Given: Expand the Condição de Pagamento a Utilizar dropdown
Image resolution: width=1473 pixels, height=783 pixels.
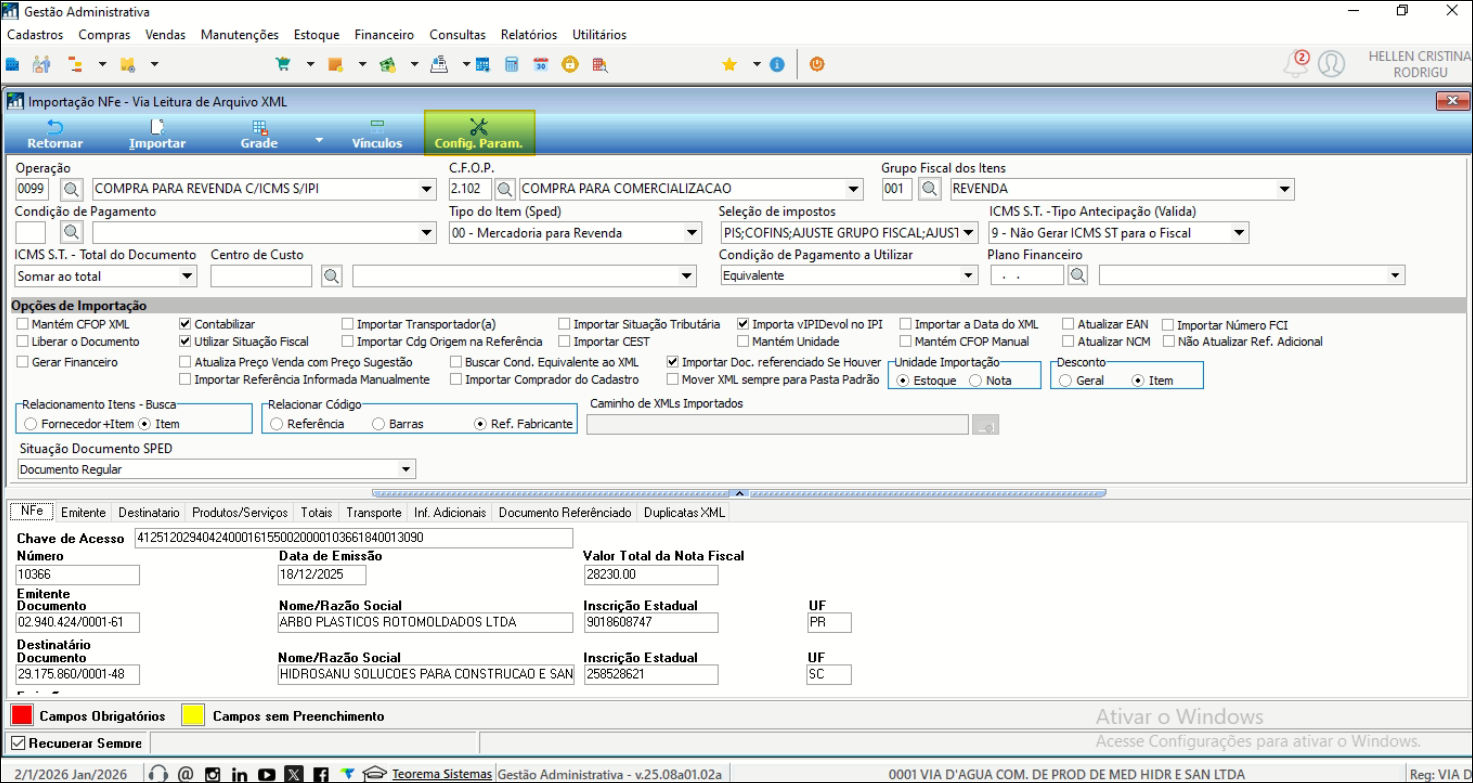Looking at the screenshot, I should tap(967, 276).
